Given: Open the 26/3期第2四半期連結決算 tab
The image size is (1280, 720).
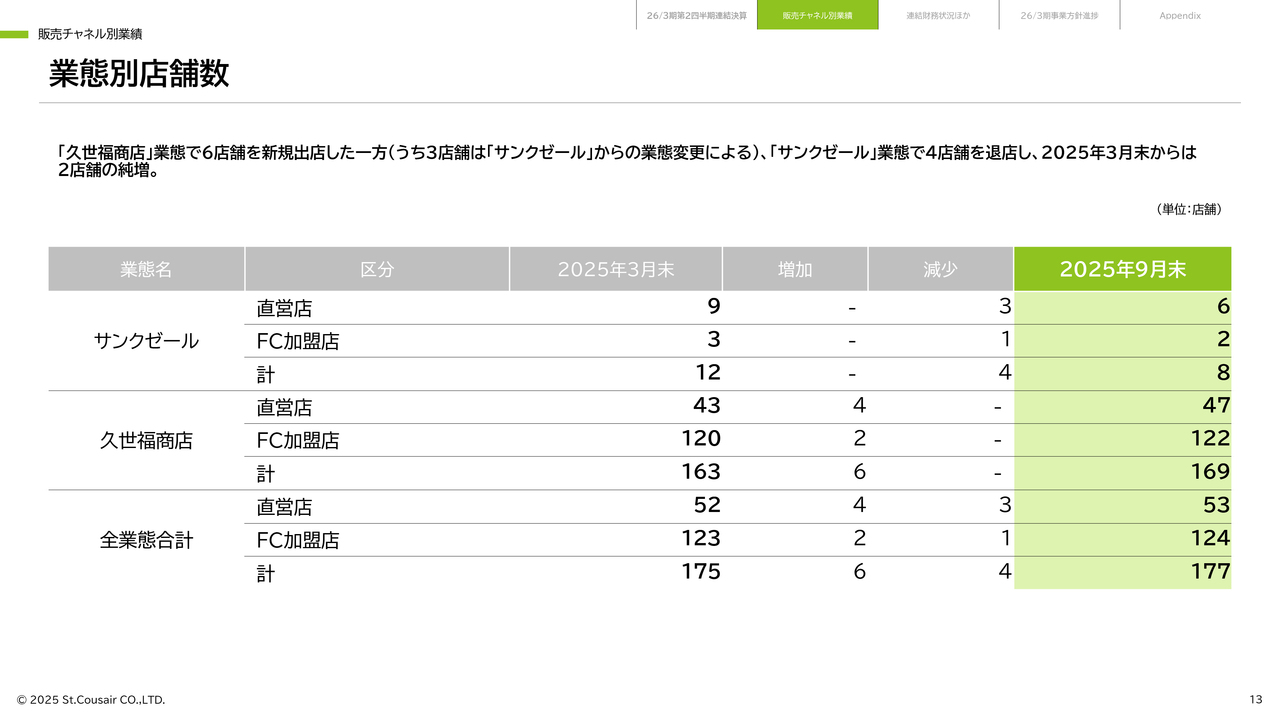Looking at the screenshot, I should 696,16.
